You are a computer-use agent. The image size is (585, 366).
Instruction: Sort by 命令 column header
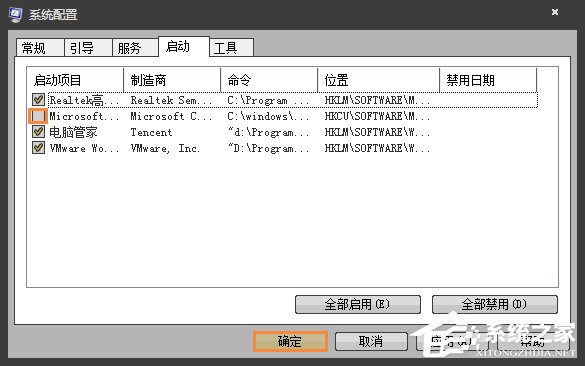269,80
